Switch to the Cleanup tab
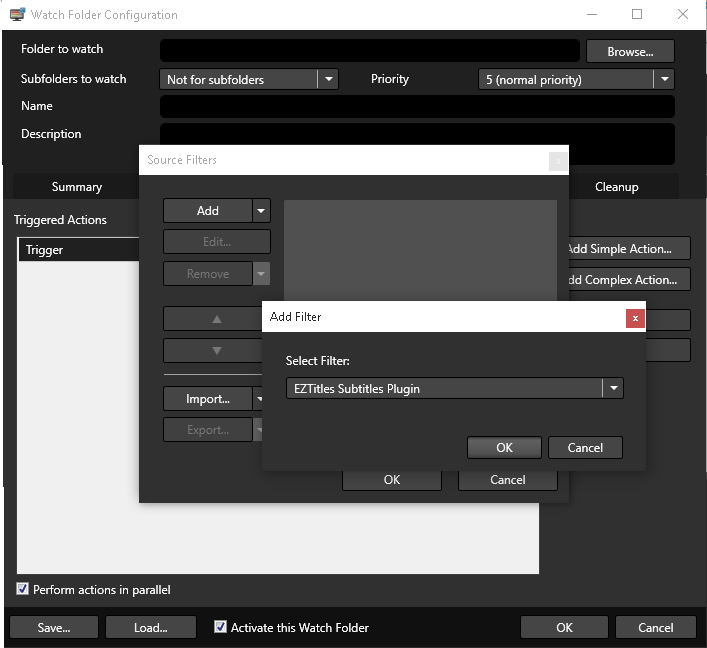Screen dimensions: 707x648 tap(616, 187)
